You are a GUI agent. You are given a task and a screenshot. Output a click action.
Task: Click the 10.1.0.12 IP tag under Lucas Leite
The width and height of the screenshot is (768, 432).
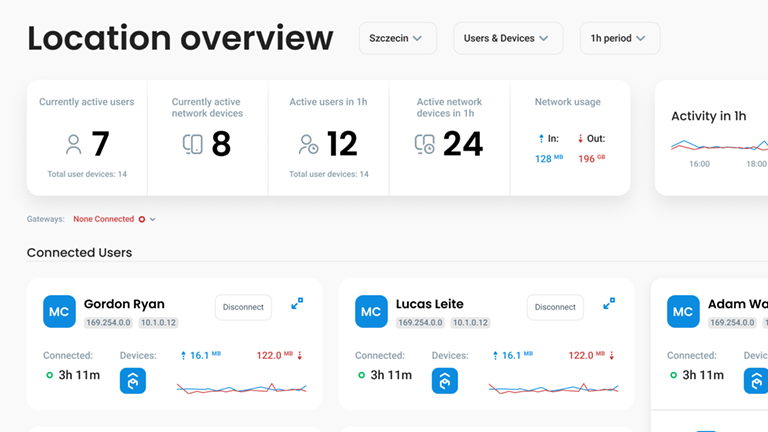tap(470, 323)
